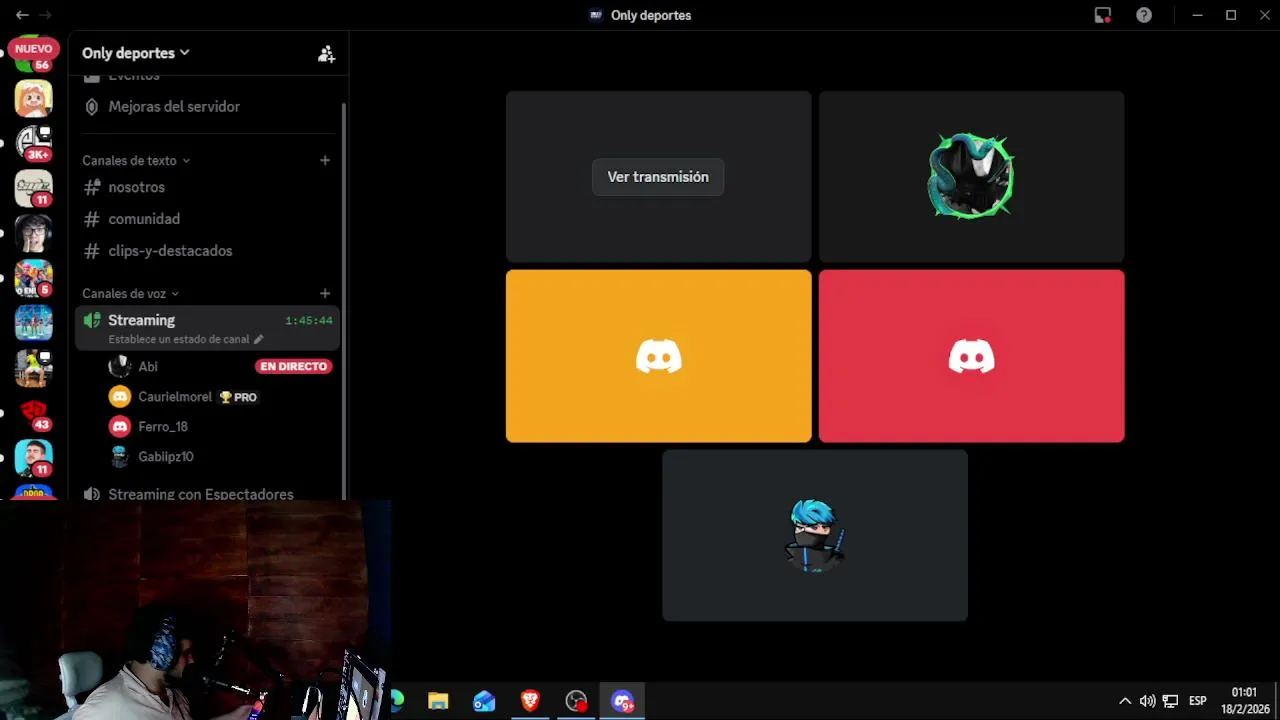Click the EN DIRECTO badge
The image size is (1280, 720).
[294, 366]
